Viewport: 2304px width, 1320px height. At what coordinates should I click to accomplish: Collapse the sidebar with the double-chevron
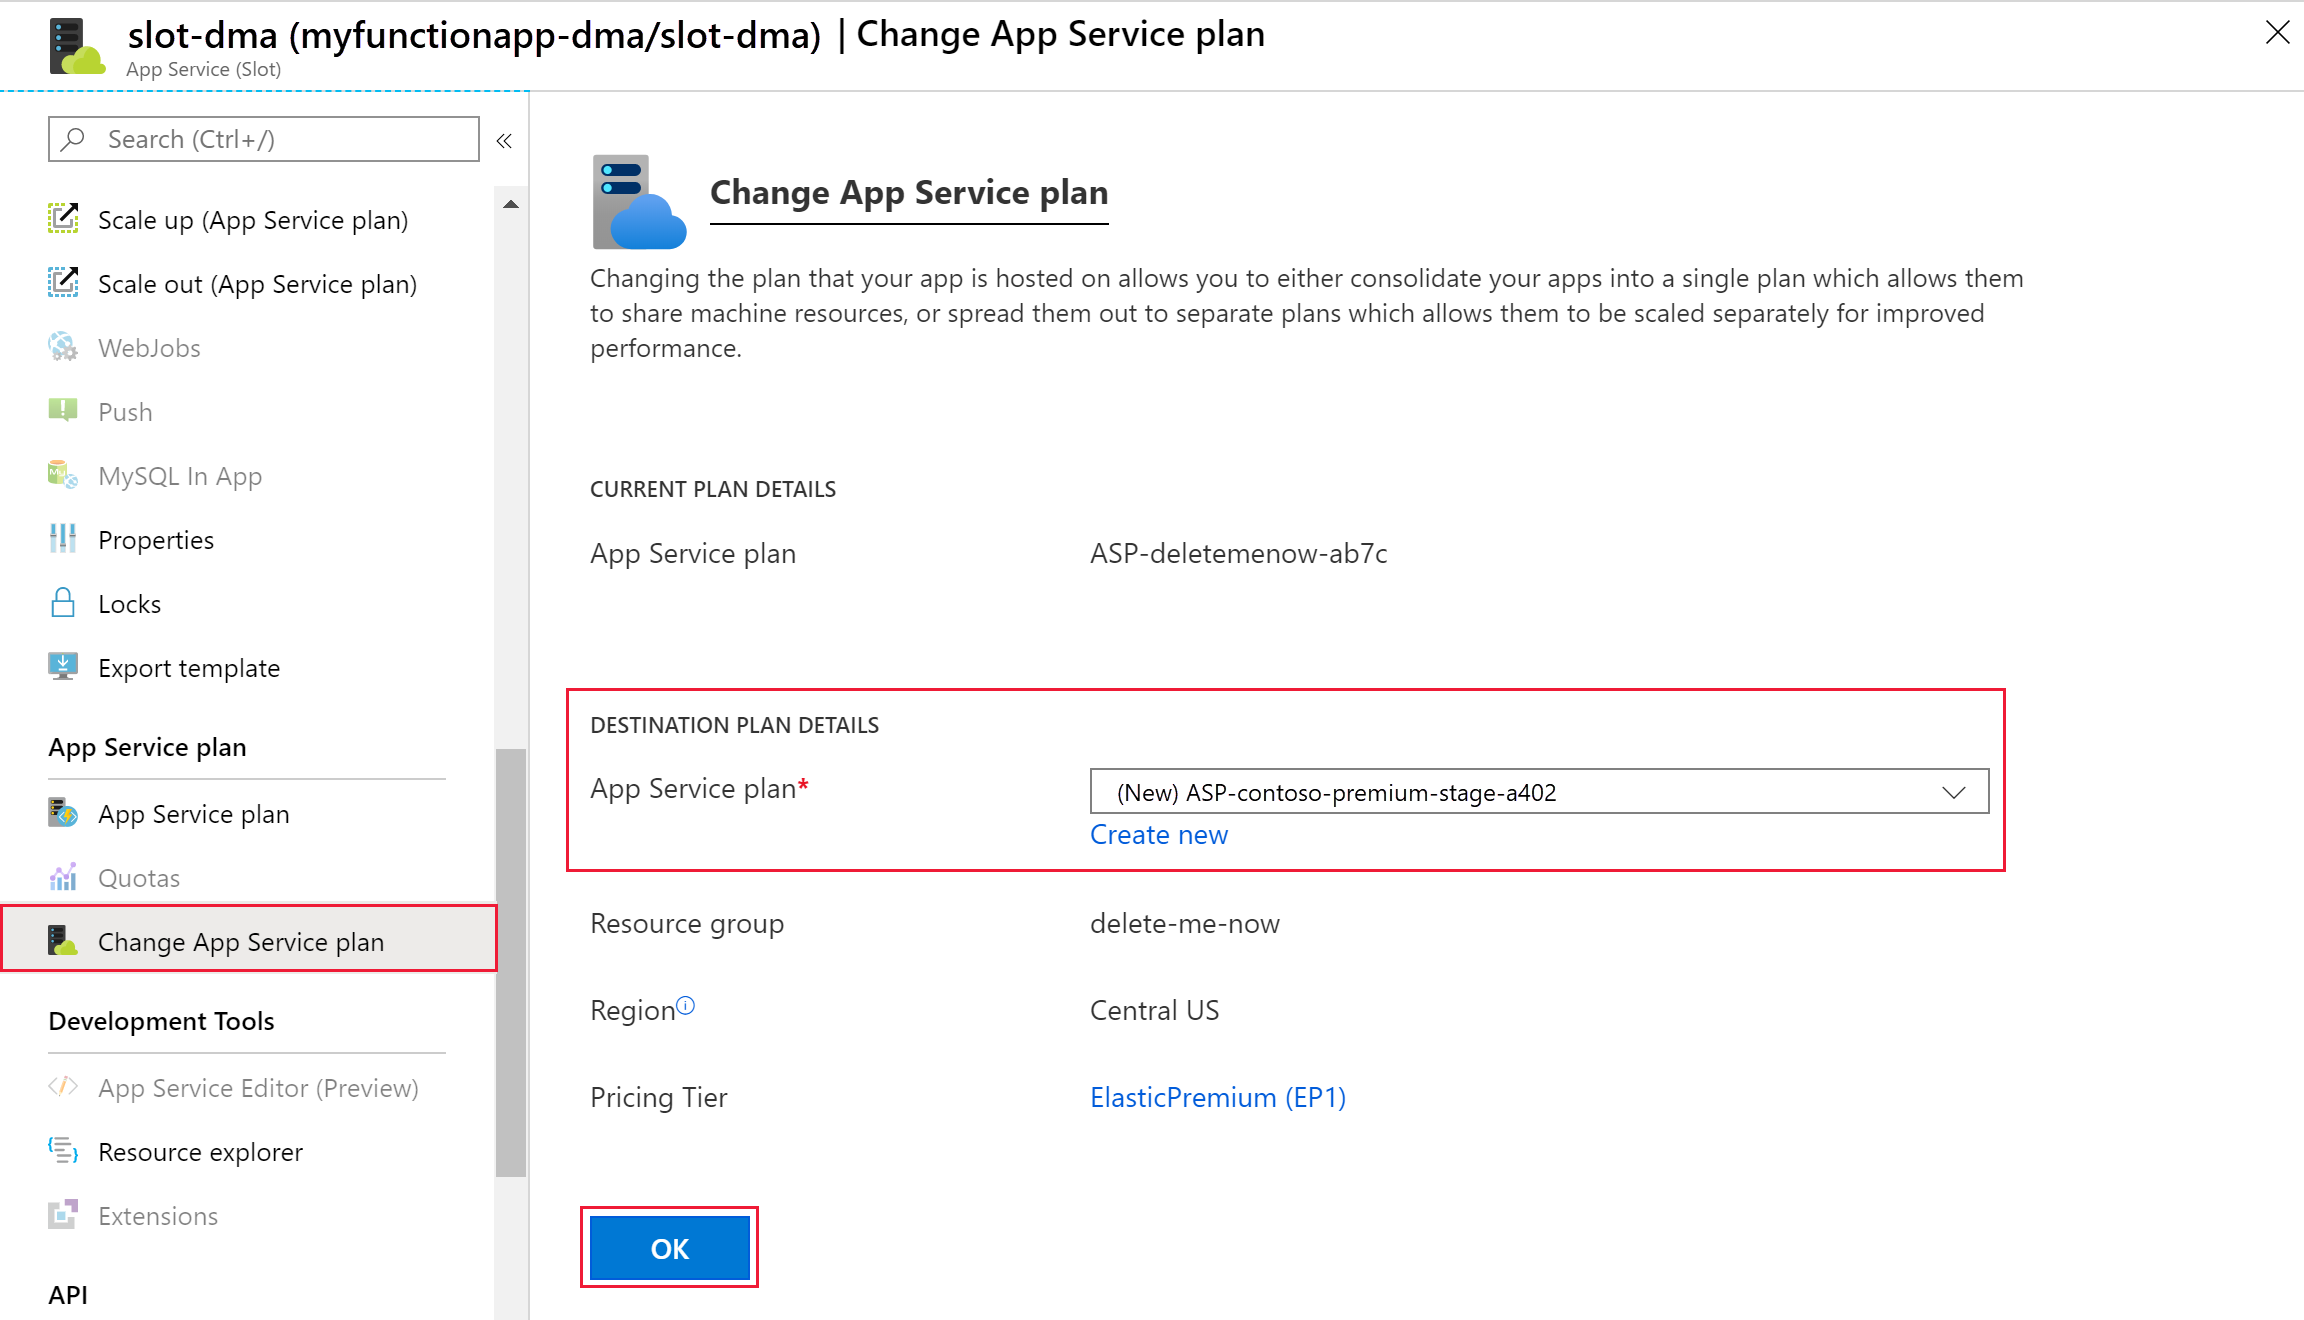point(504,140)
